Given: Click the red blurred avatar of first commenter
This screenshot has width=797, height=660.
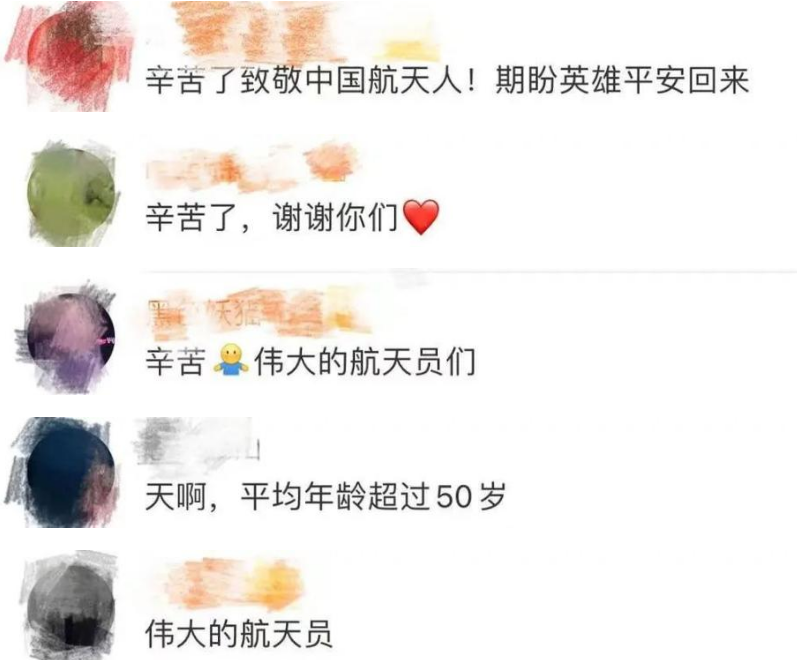Looking at the screenshot, I should 71,58.
